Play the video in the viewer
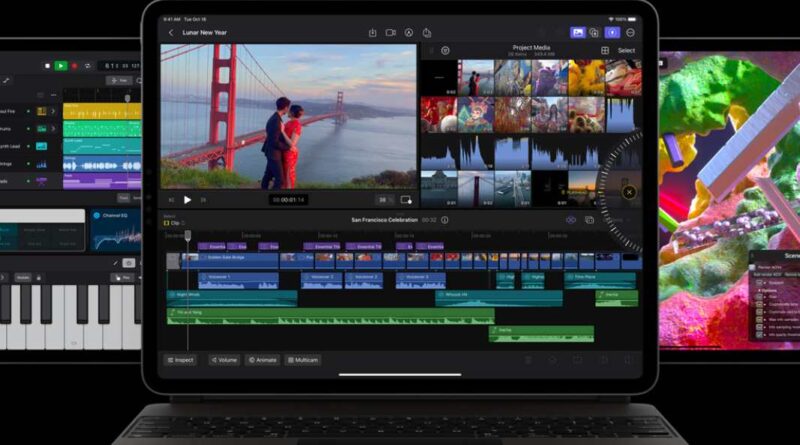This screenshot has width=800, height=445. (x=187, y=199)
